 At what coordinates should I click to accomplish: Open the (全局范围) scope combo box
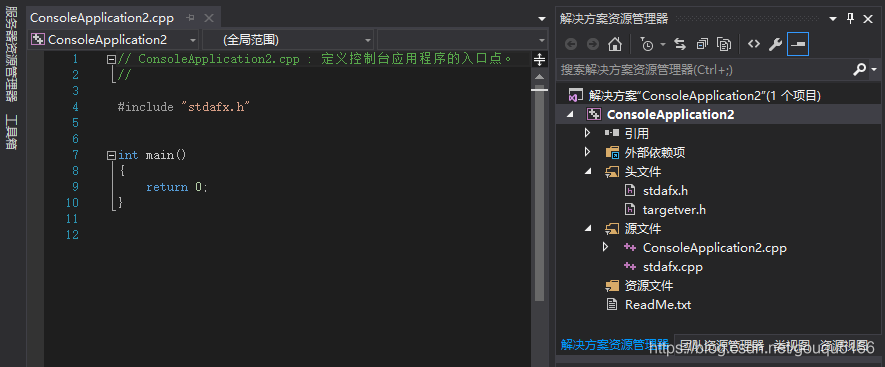click(288, 40)
